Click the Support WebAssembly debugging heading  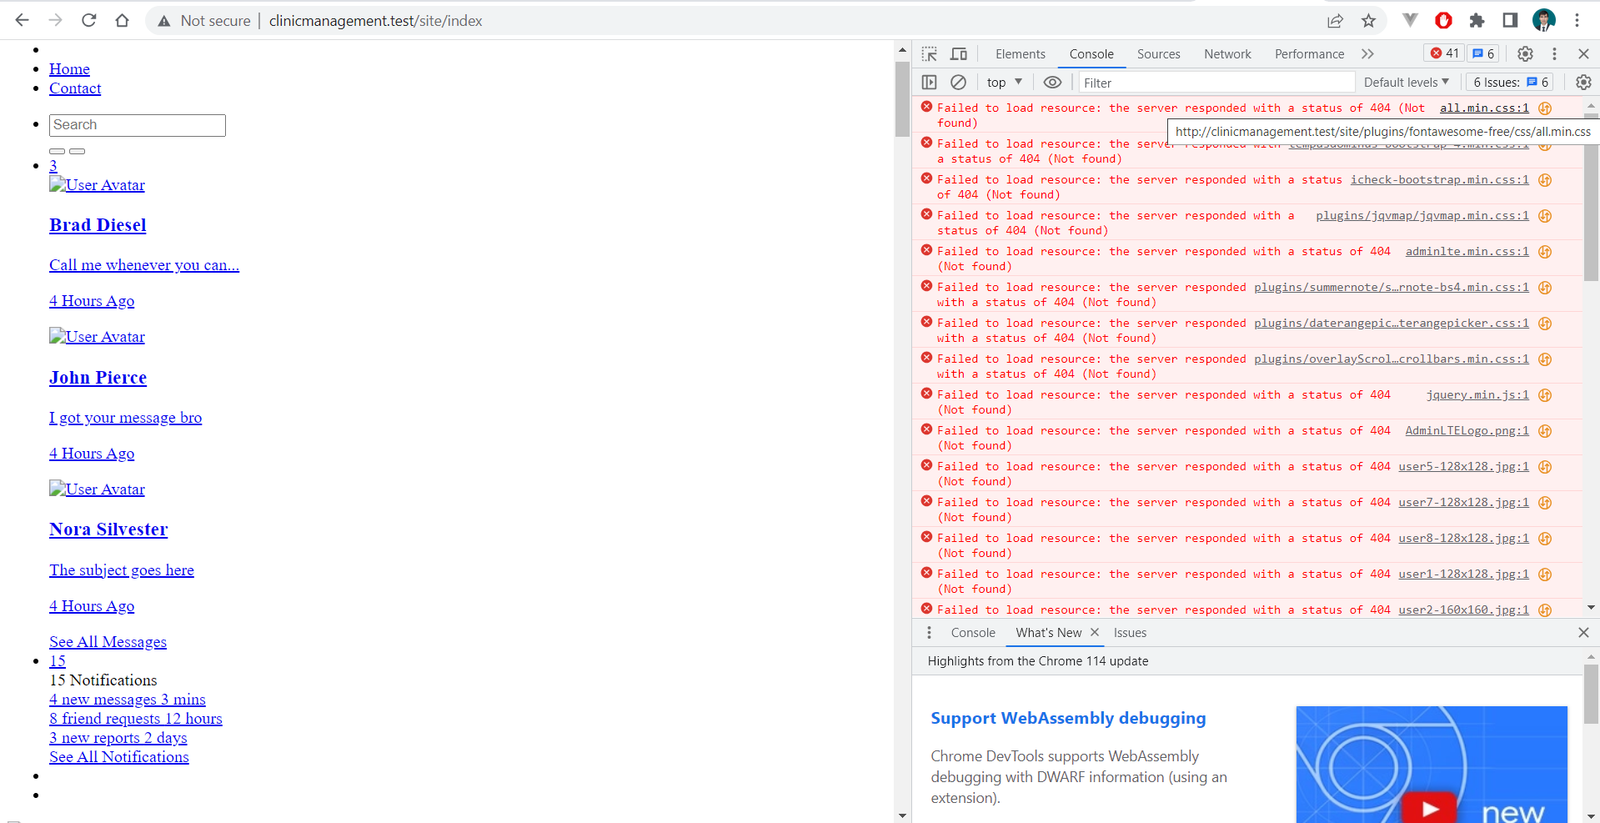click(1068, 718)
